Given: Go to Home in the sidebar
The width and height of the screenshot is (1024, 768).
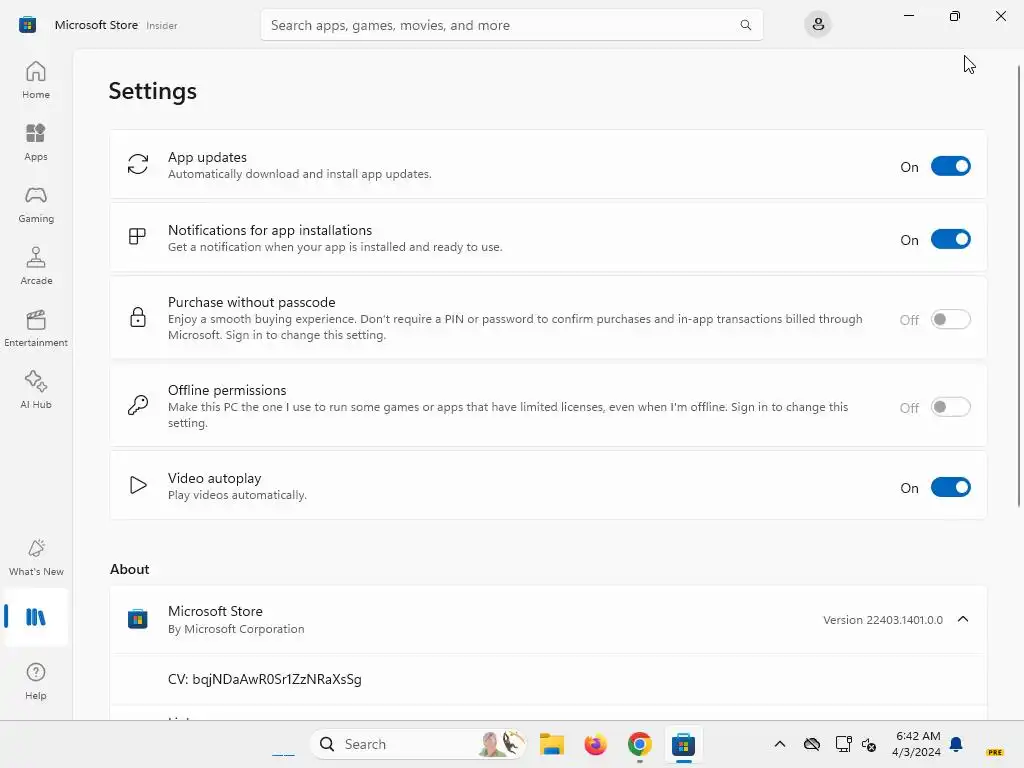Looking at the screenshot, I should pos(36,80).
